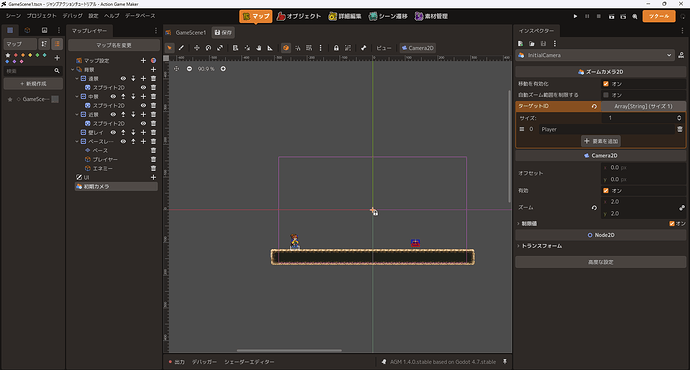
Task: Click the 高度な設定 button
Action: pos(601,262)
